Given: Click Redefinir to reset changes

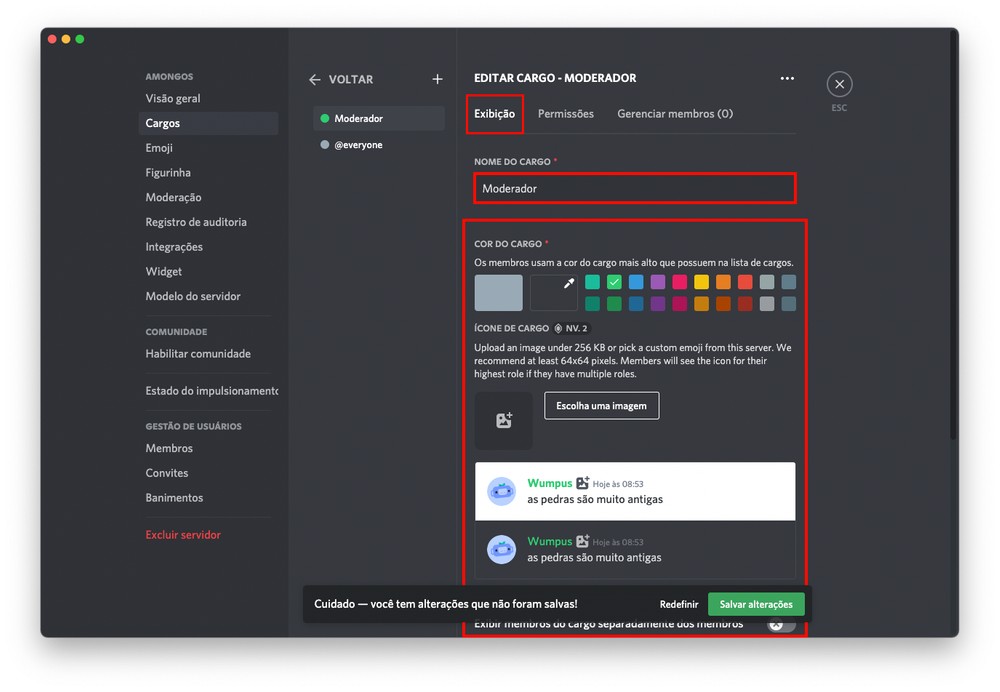Looking at the screenshot, I should pyautogui.click(x=679, y=604).
